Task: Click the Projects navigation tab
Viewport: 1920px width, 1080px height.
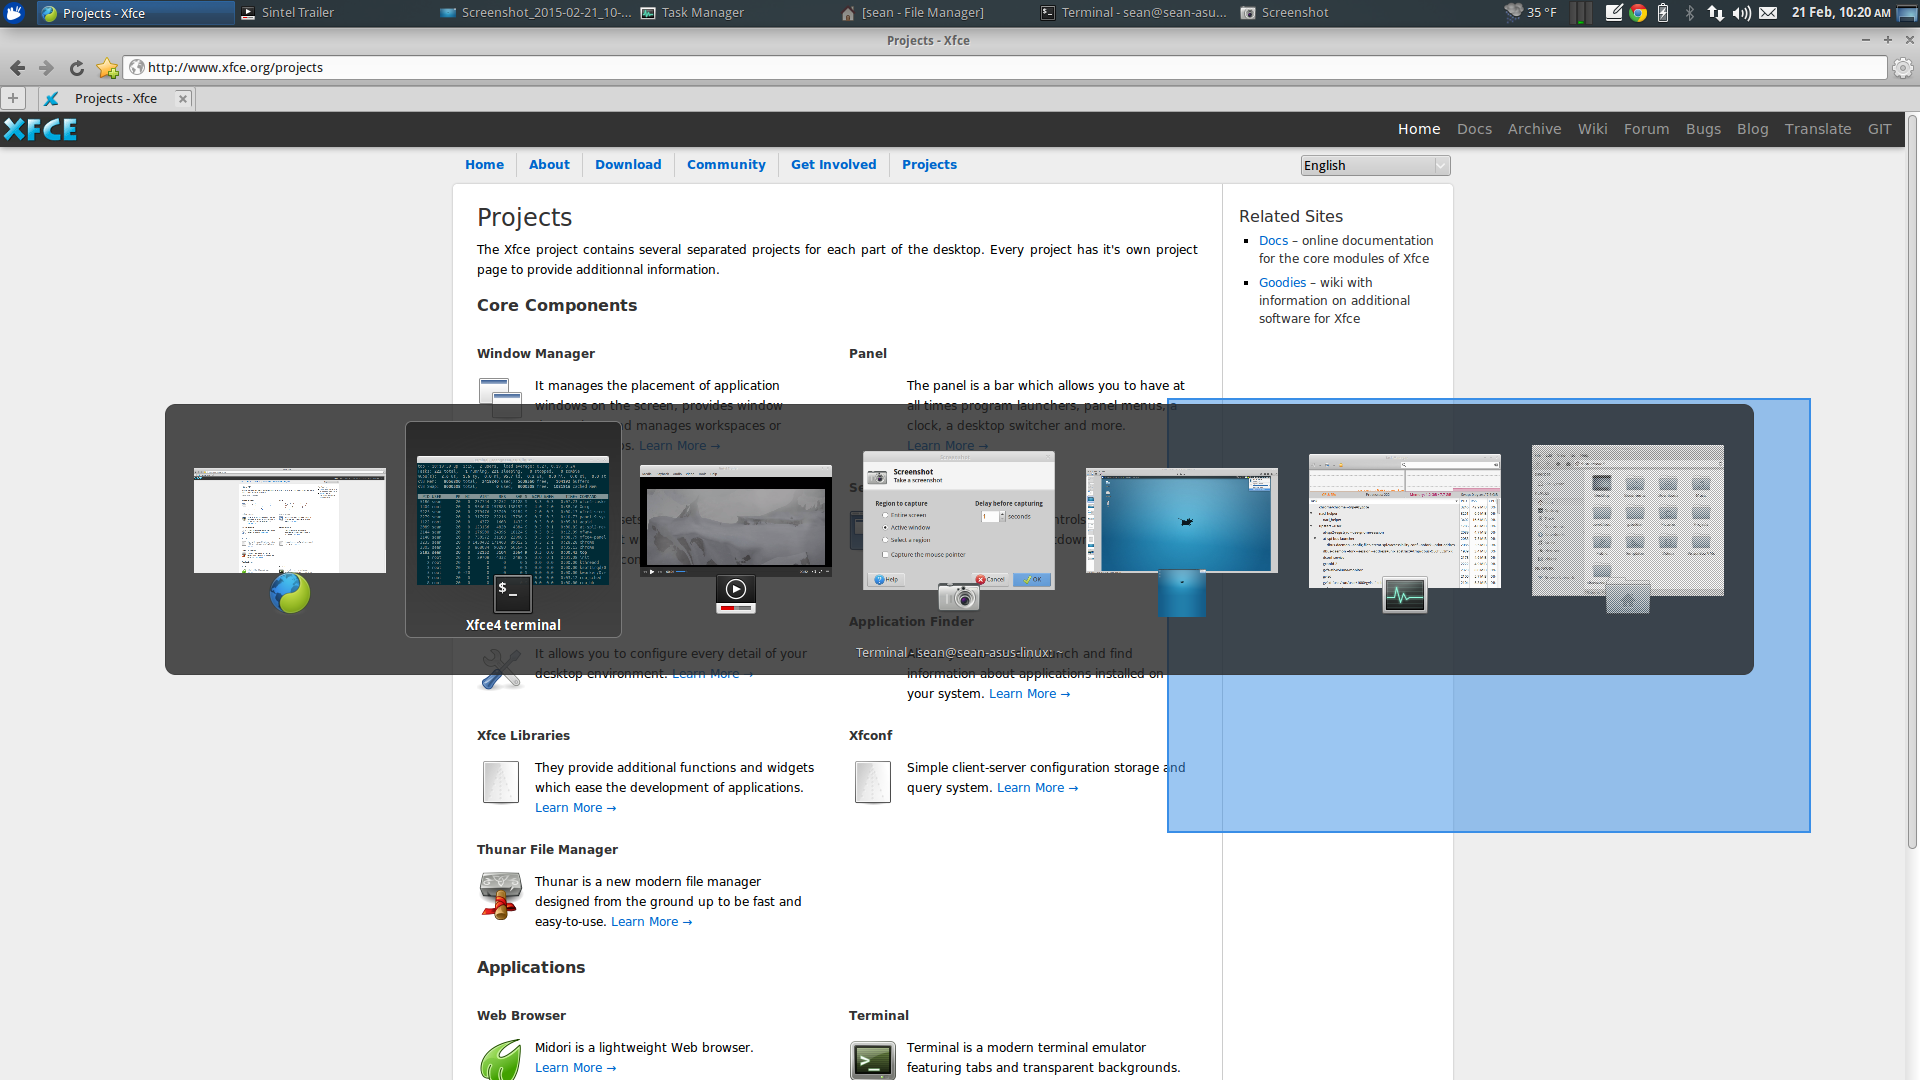Action: point(930,165)
